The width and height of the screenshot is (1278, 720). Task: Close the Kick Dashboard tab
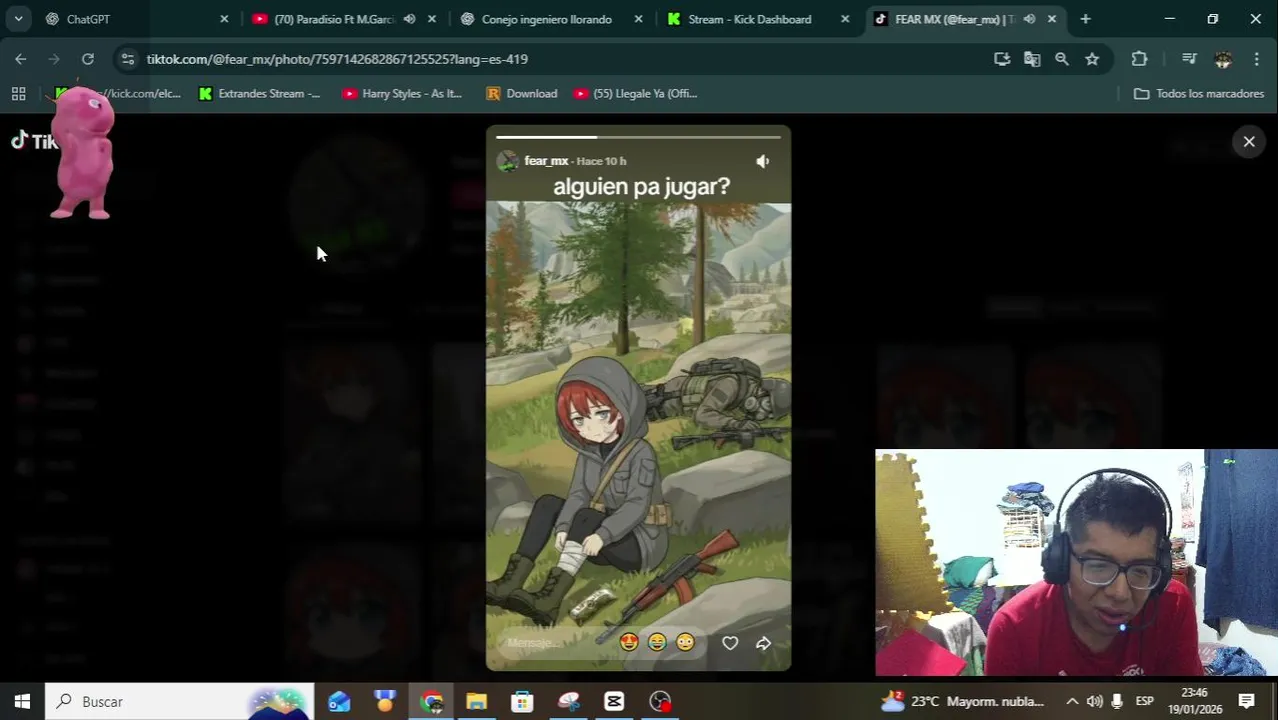pyautogui.click(x=845, y=19)
